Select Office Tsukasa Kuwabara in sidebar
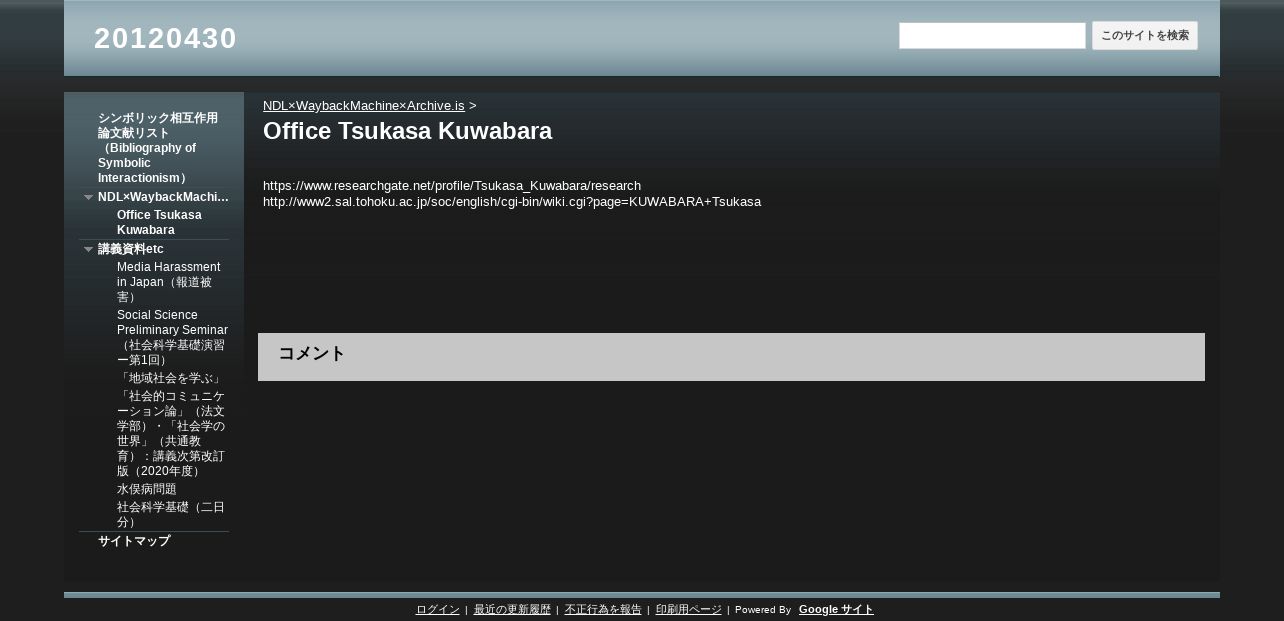 pos(159,222)
